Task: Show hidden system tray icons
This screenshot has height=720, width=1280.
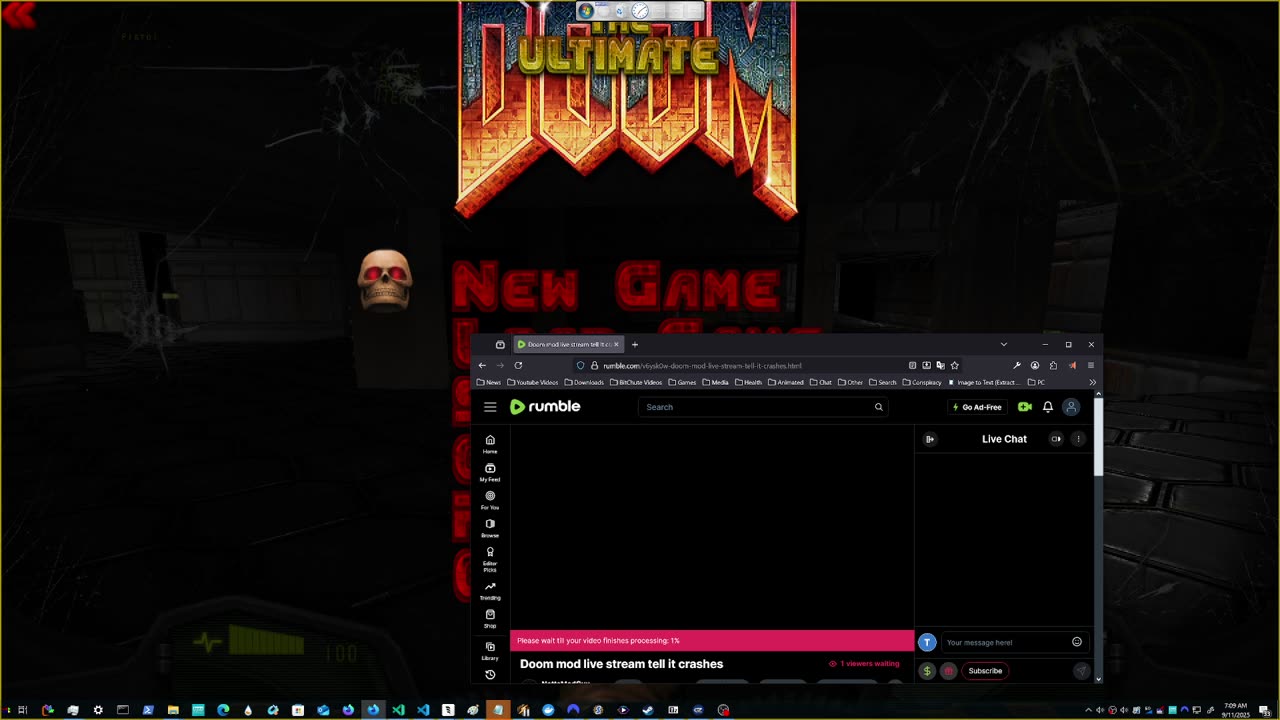Action: point(1088,710)
